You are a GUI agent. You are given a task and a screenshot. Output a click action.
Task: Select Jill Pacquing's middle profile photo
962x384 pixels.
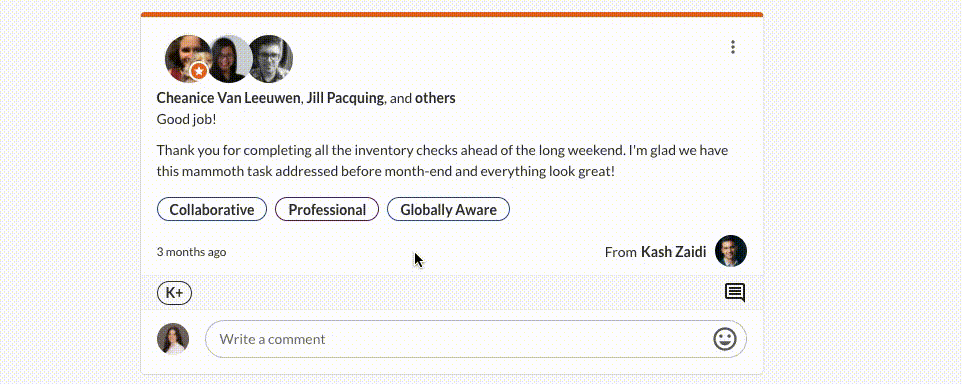pos(229,59)
